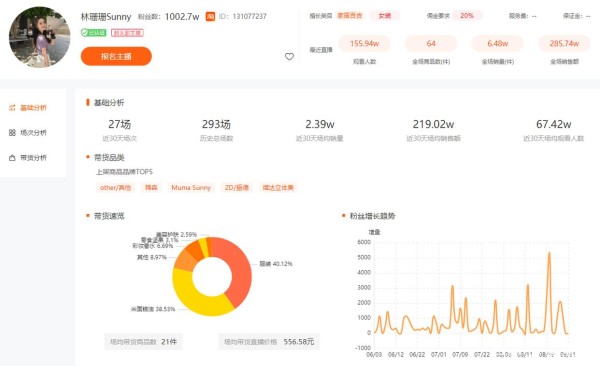Click the streamer profile avatar
Viewport: 600px width, 366px height.
coord(39,37)
